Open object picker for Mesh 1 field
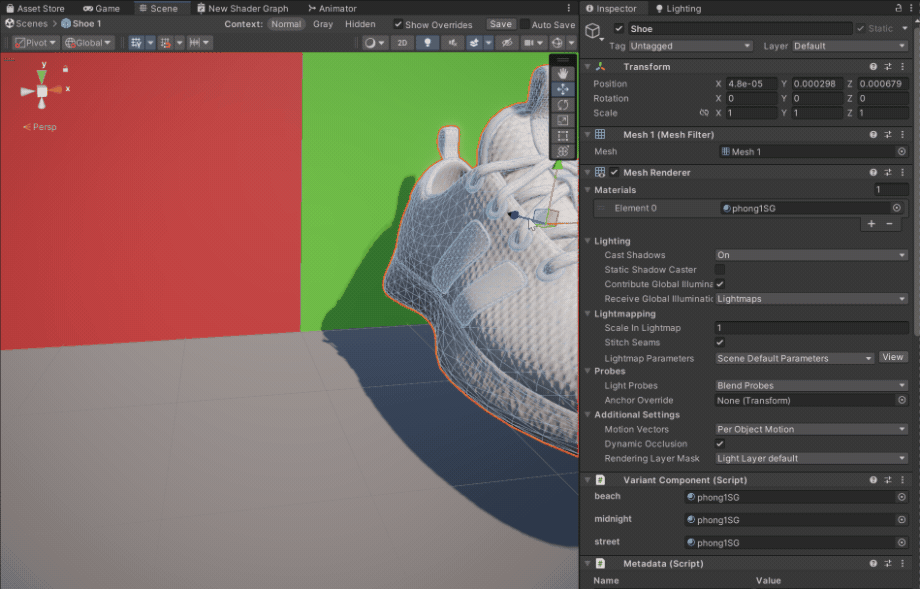The image size is (920, 589). tap(901, 152)
